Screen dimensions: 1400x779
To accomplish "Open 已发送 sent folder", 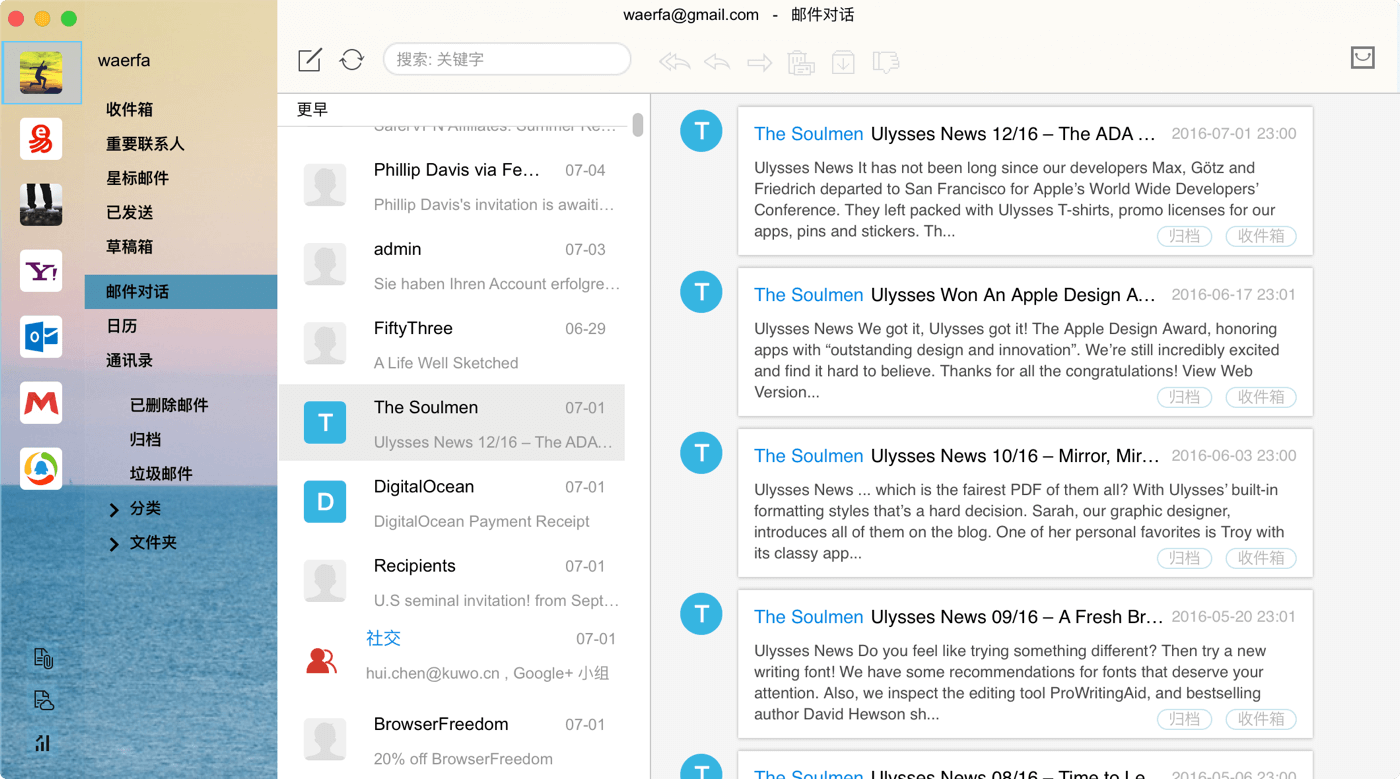I will point(129,212).
